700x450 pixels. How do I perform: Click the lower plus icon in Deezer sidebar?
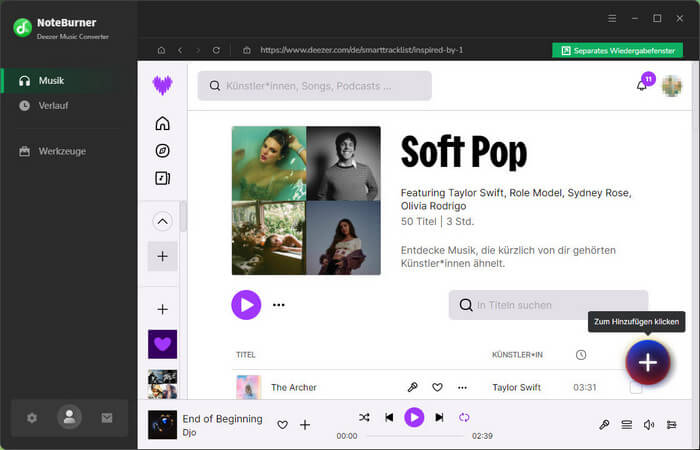click(162, 309)
